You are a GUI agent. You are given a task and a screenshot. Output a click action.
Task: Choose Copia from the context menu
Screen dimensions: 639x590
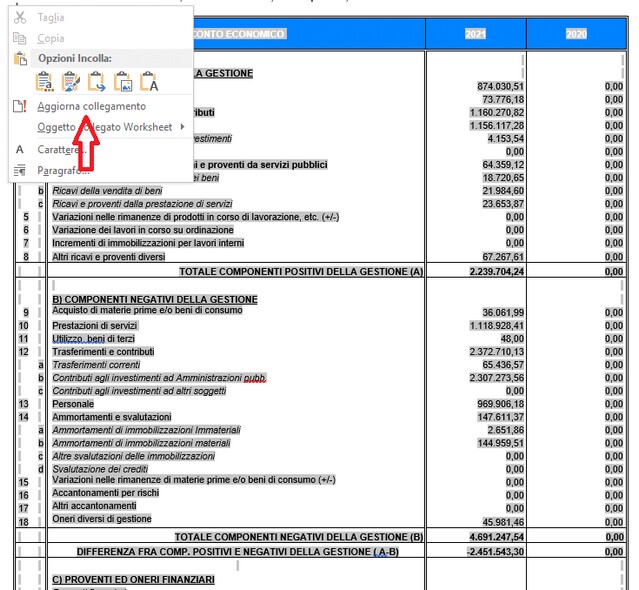(x=51, y=38)
